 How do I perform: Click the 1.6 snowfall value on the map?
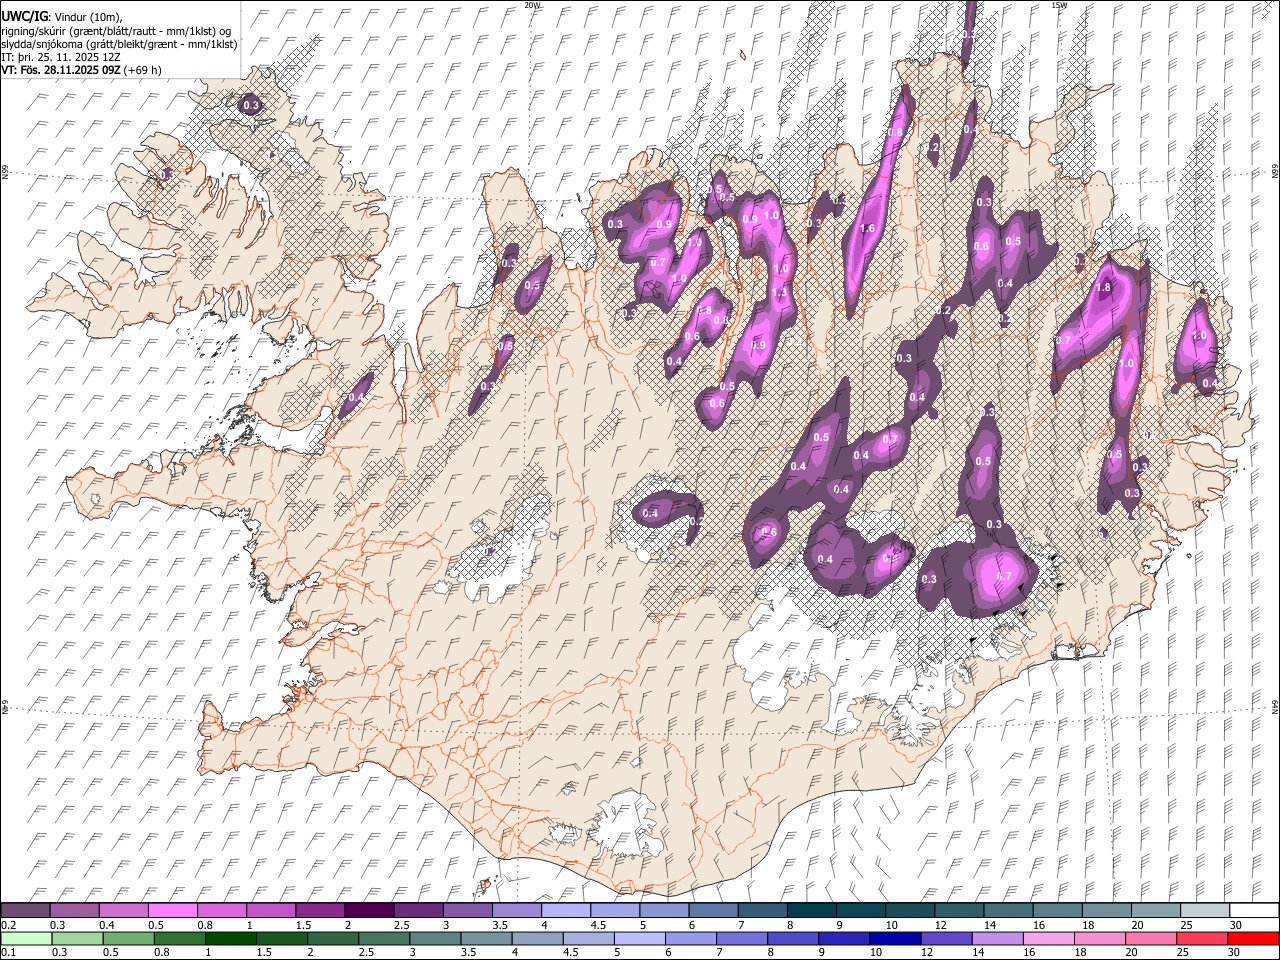pyautogui.click(x=867, y=229)
